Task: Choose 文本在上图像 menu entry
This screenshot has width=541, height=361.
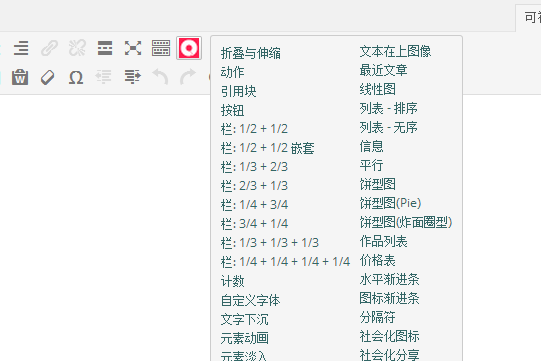Action: click(395, 51)
